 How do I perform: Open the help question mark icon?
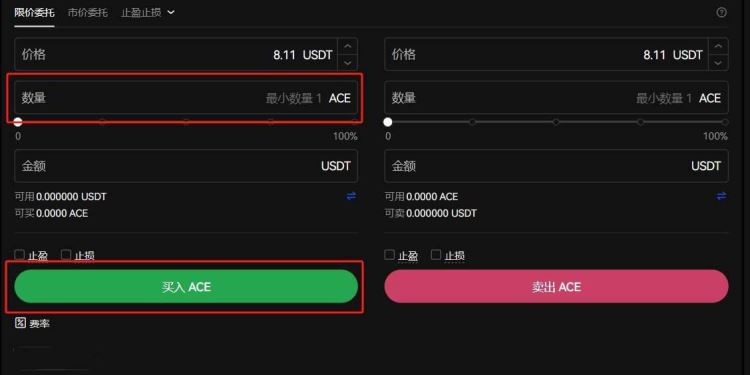[721, 13]
